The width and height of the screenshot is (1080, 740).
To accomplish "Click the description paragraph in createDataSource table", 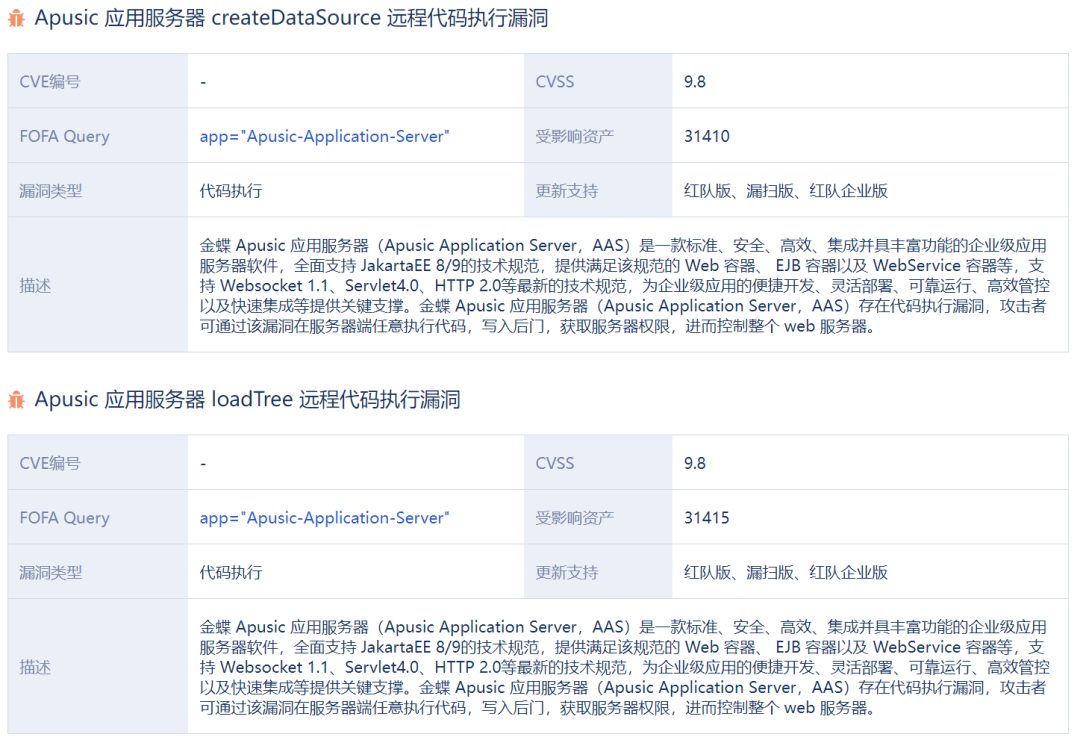I will click(625, 286).
